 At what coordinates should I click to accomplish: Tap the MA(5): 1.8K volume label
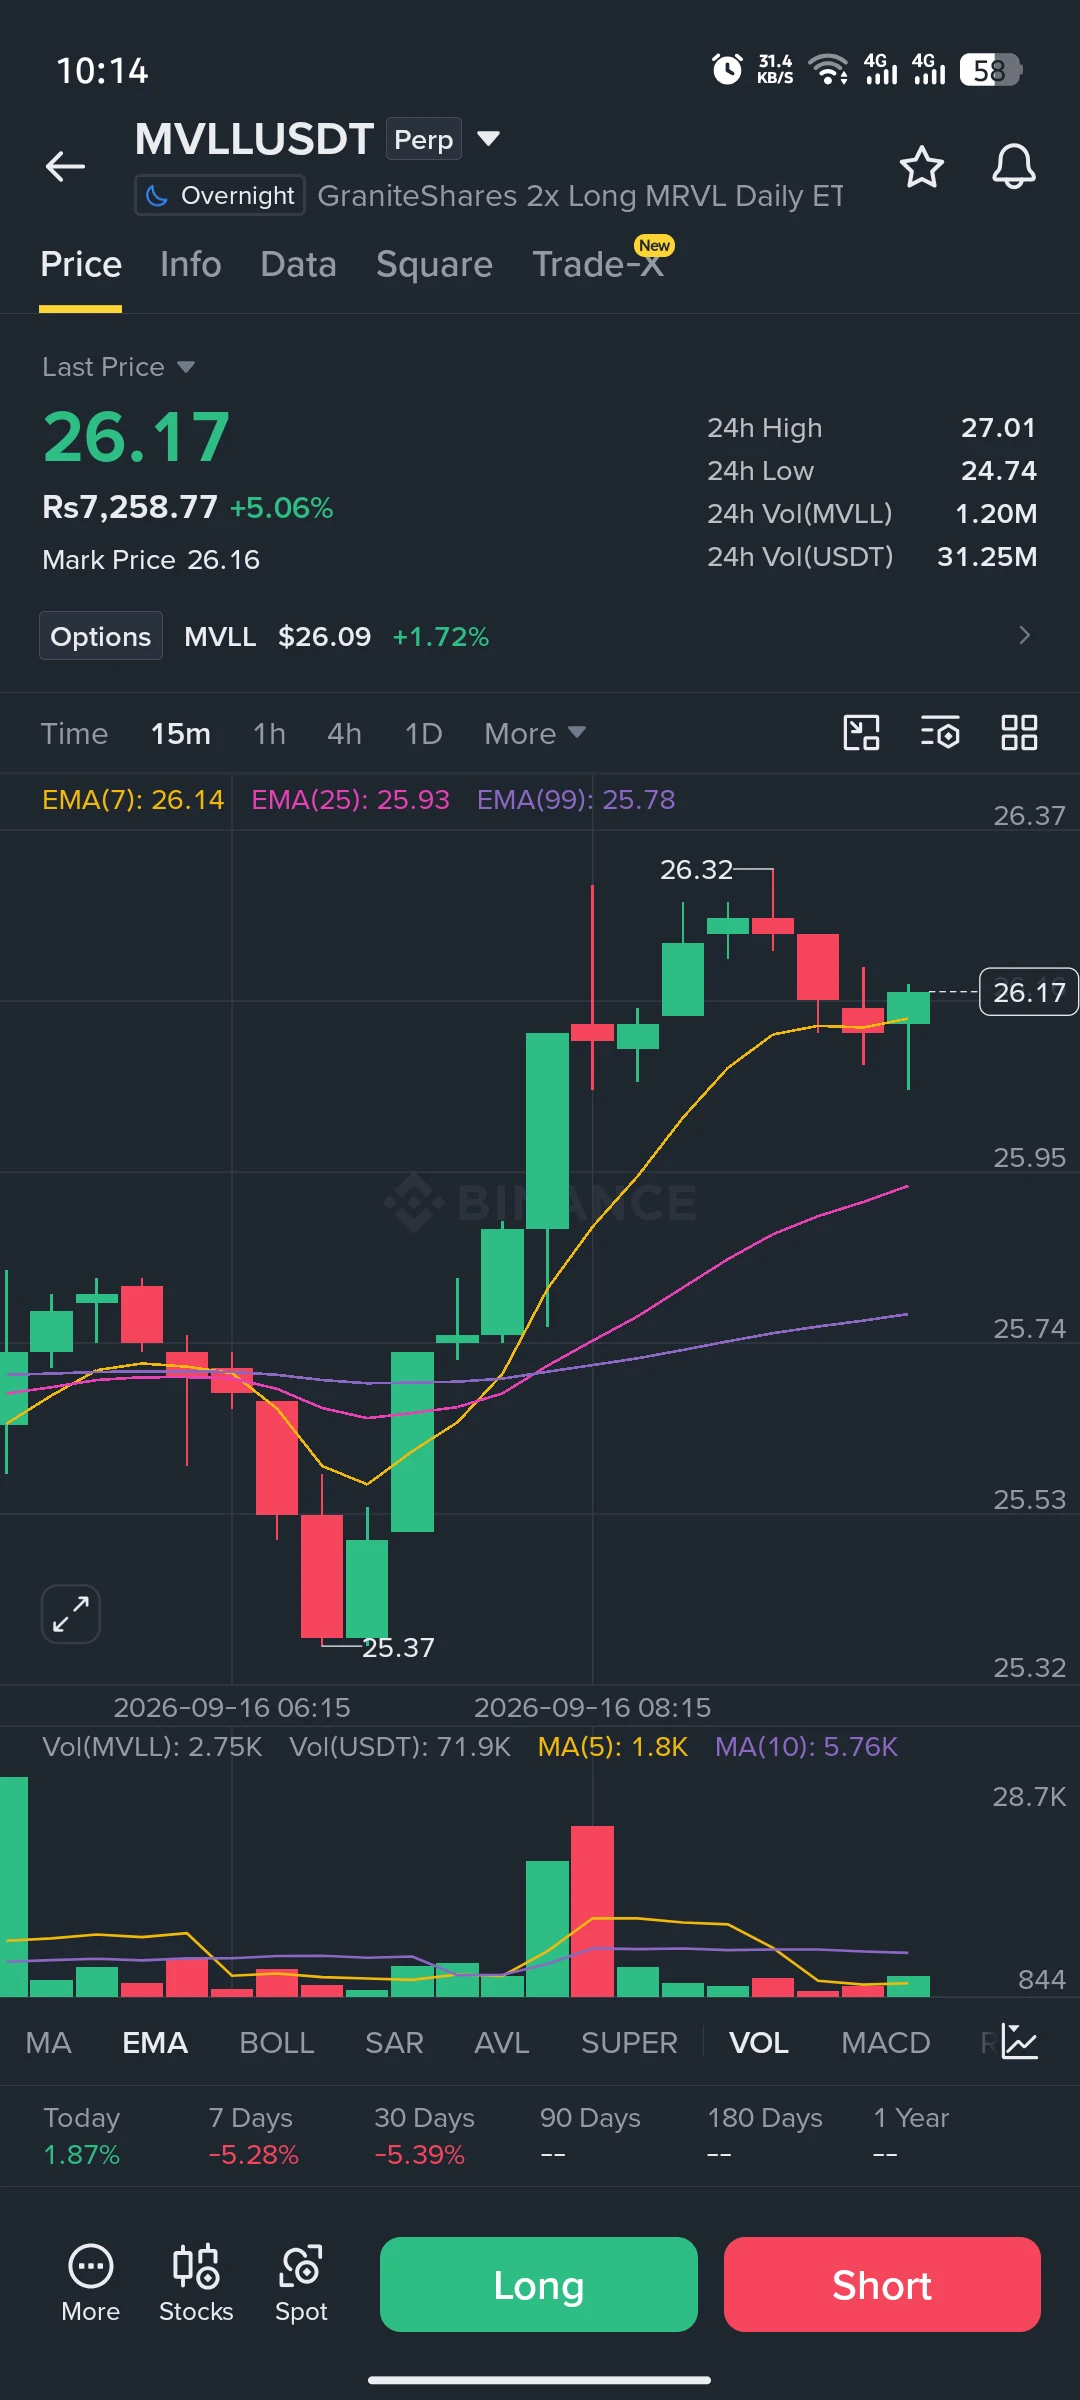pyautogui.click(x=613, y=1747)
